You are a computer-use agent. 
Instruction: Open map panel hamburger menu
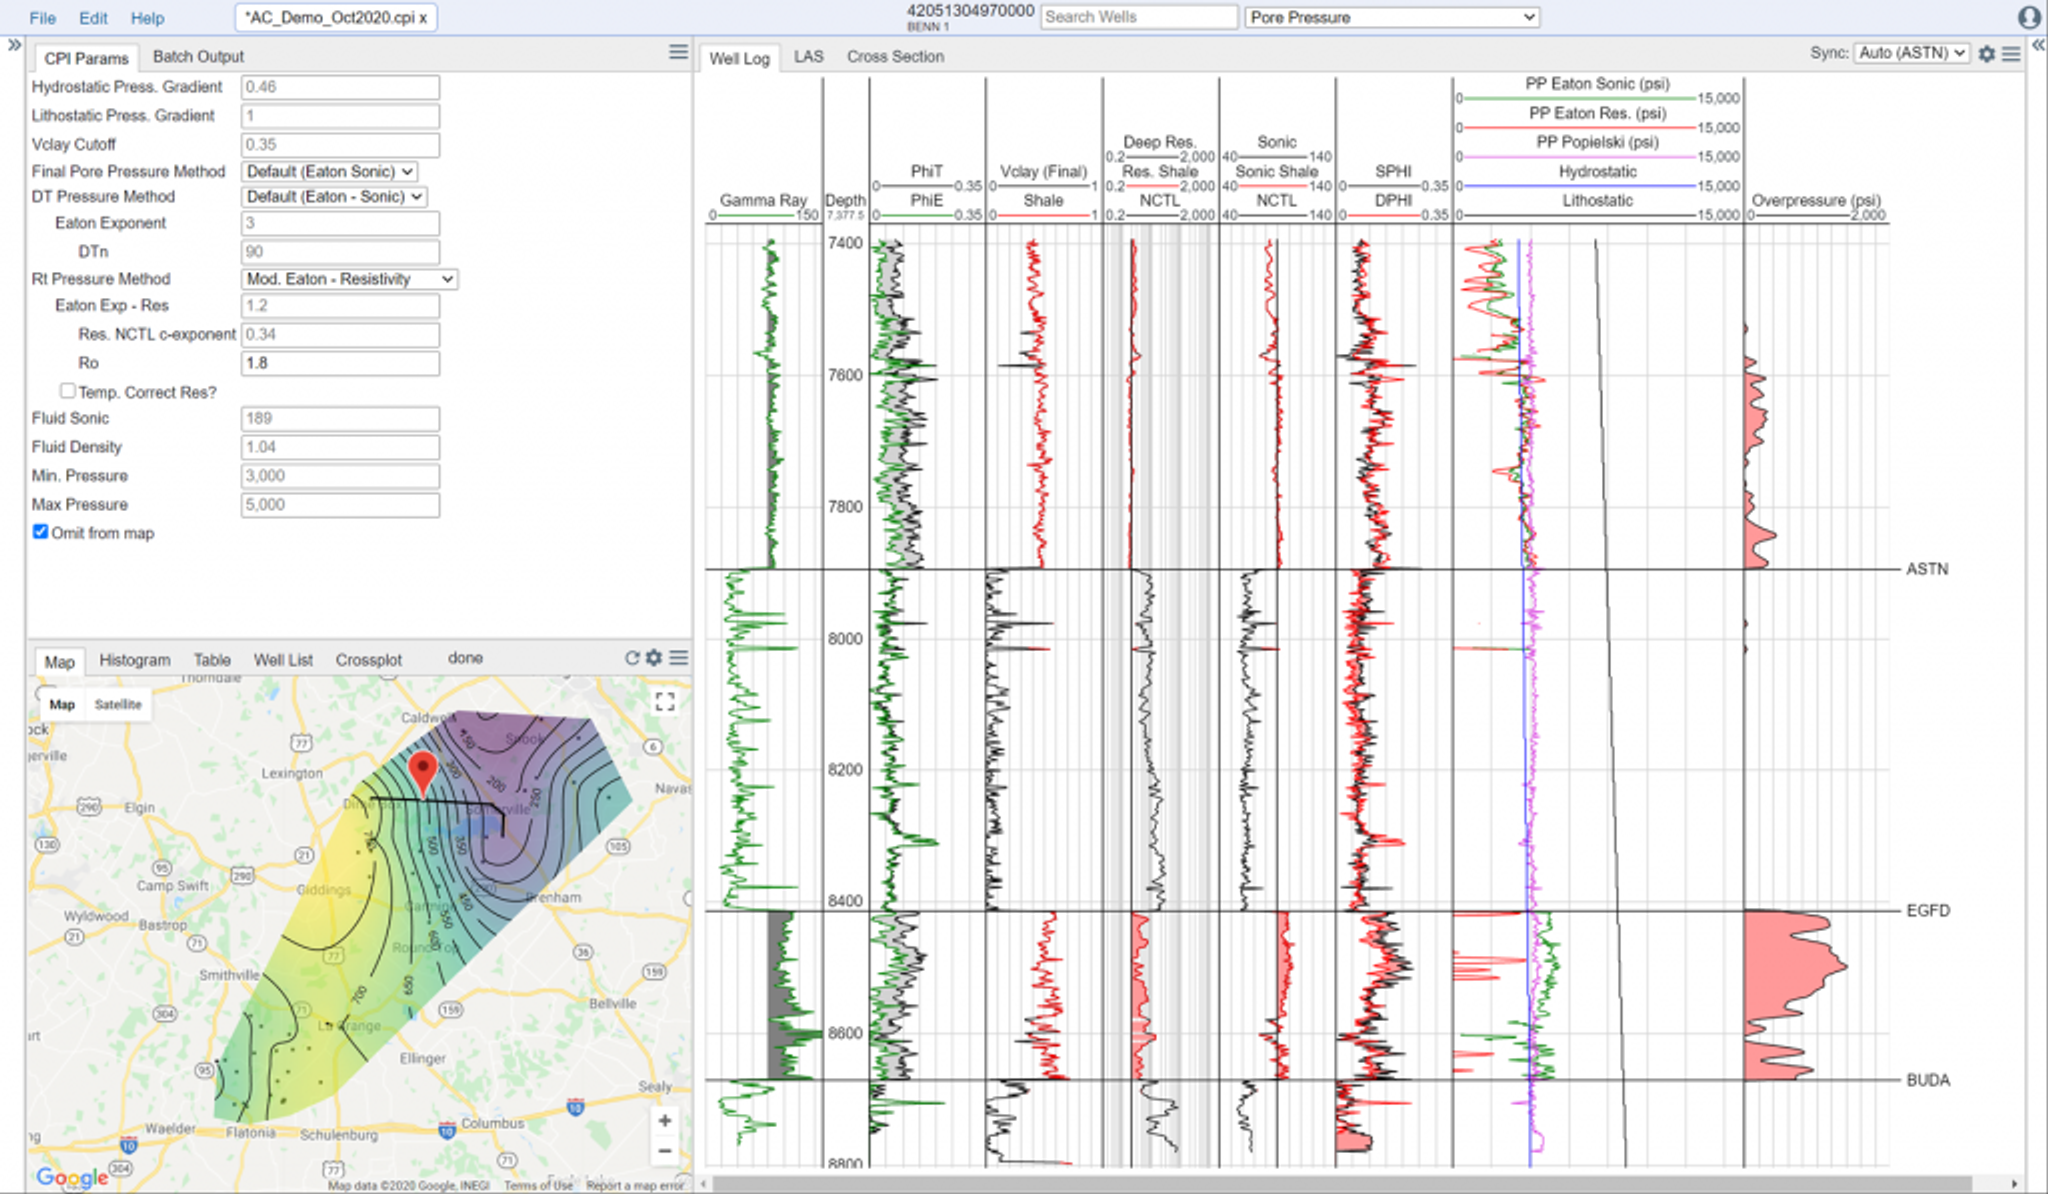pos(679,658)
